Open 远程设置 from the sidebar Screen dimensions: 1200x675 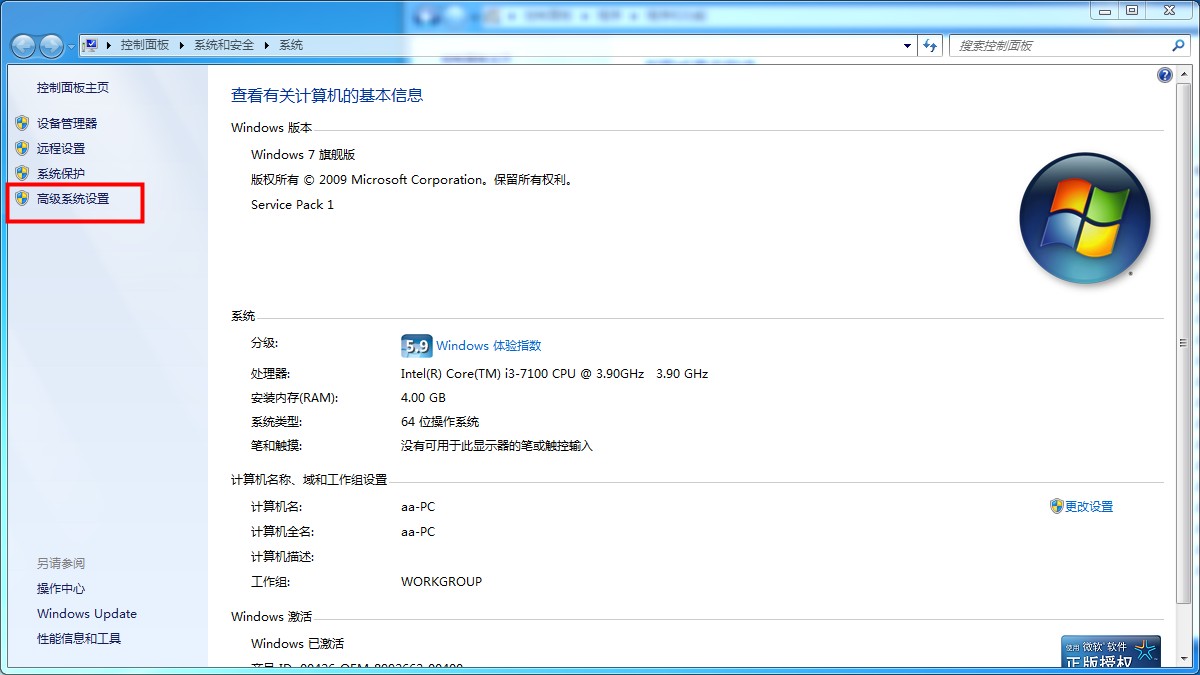(61, 148)
